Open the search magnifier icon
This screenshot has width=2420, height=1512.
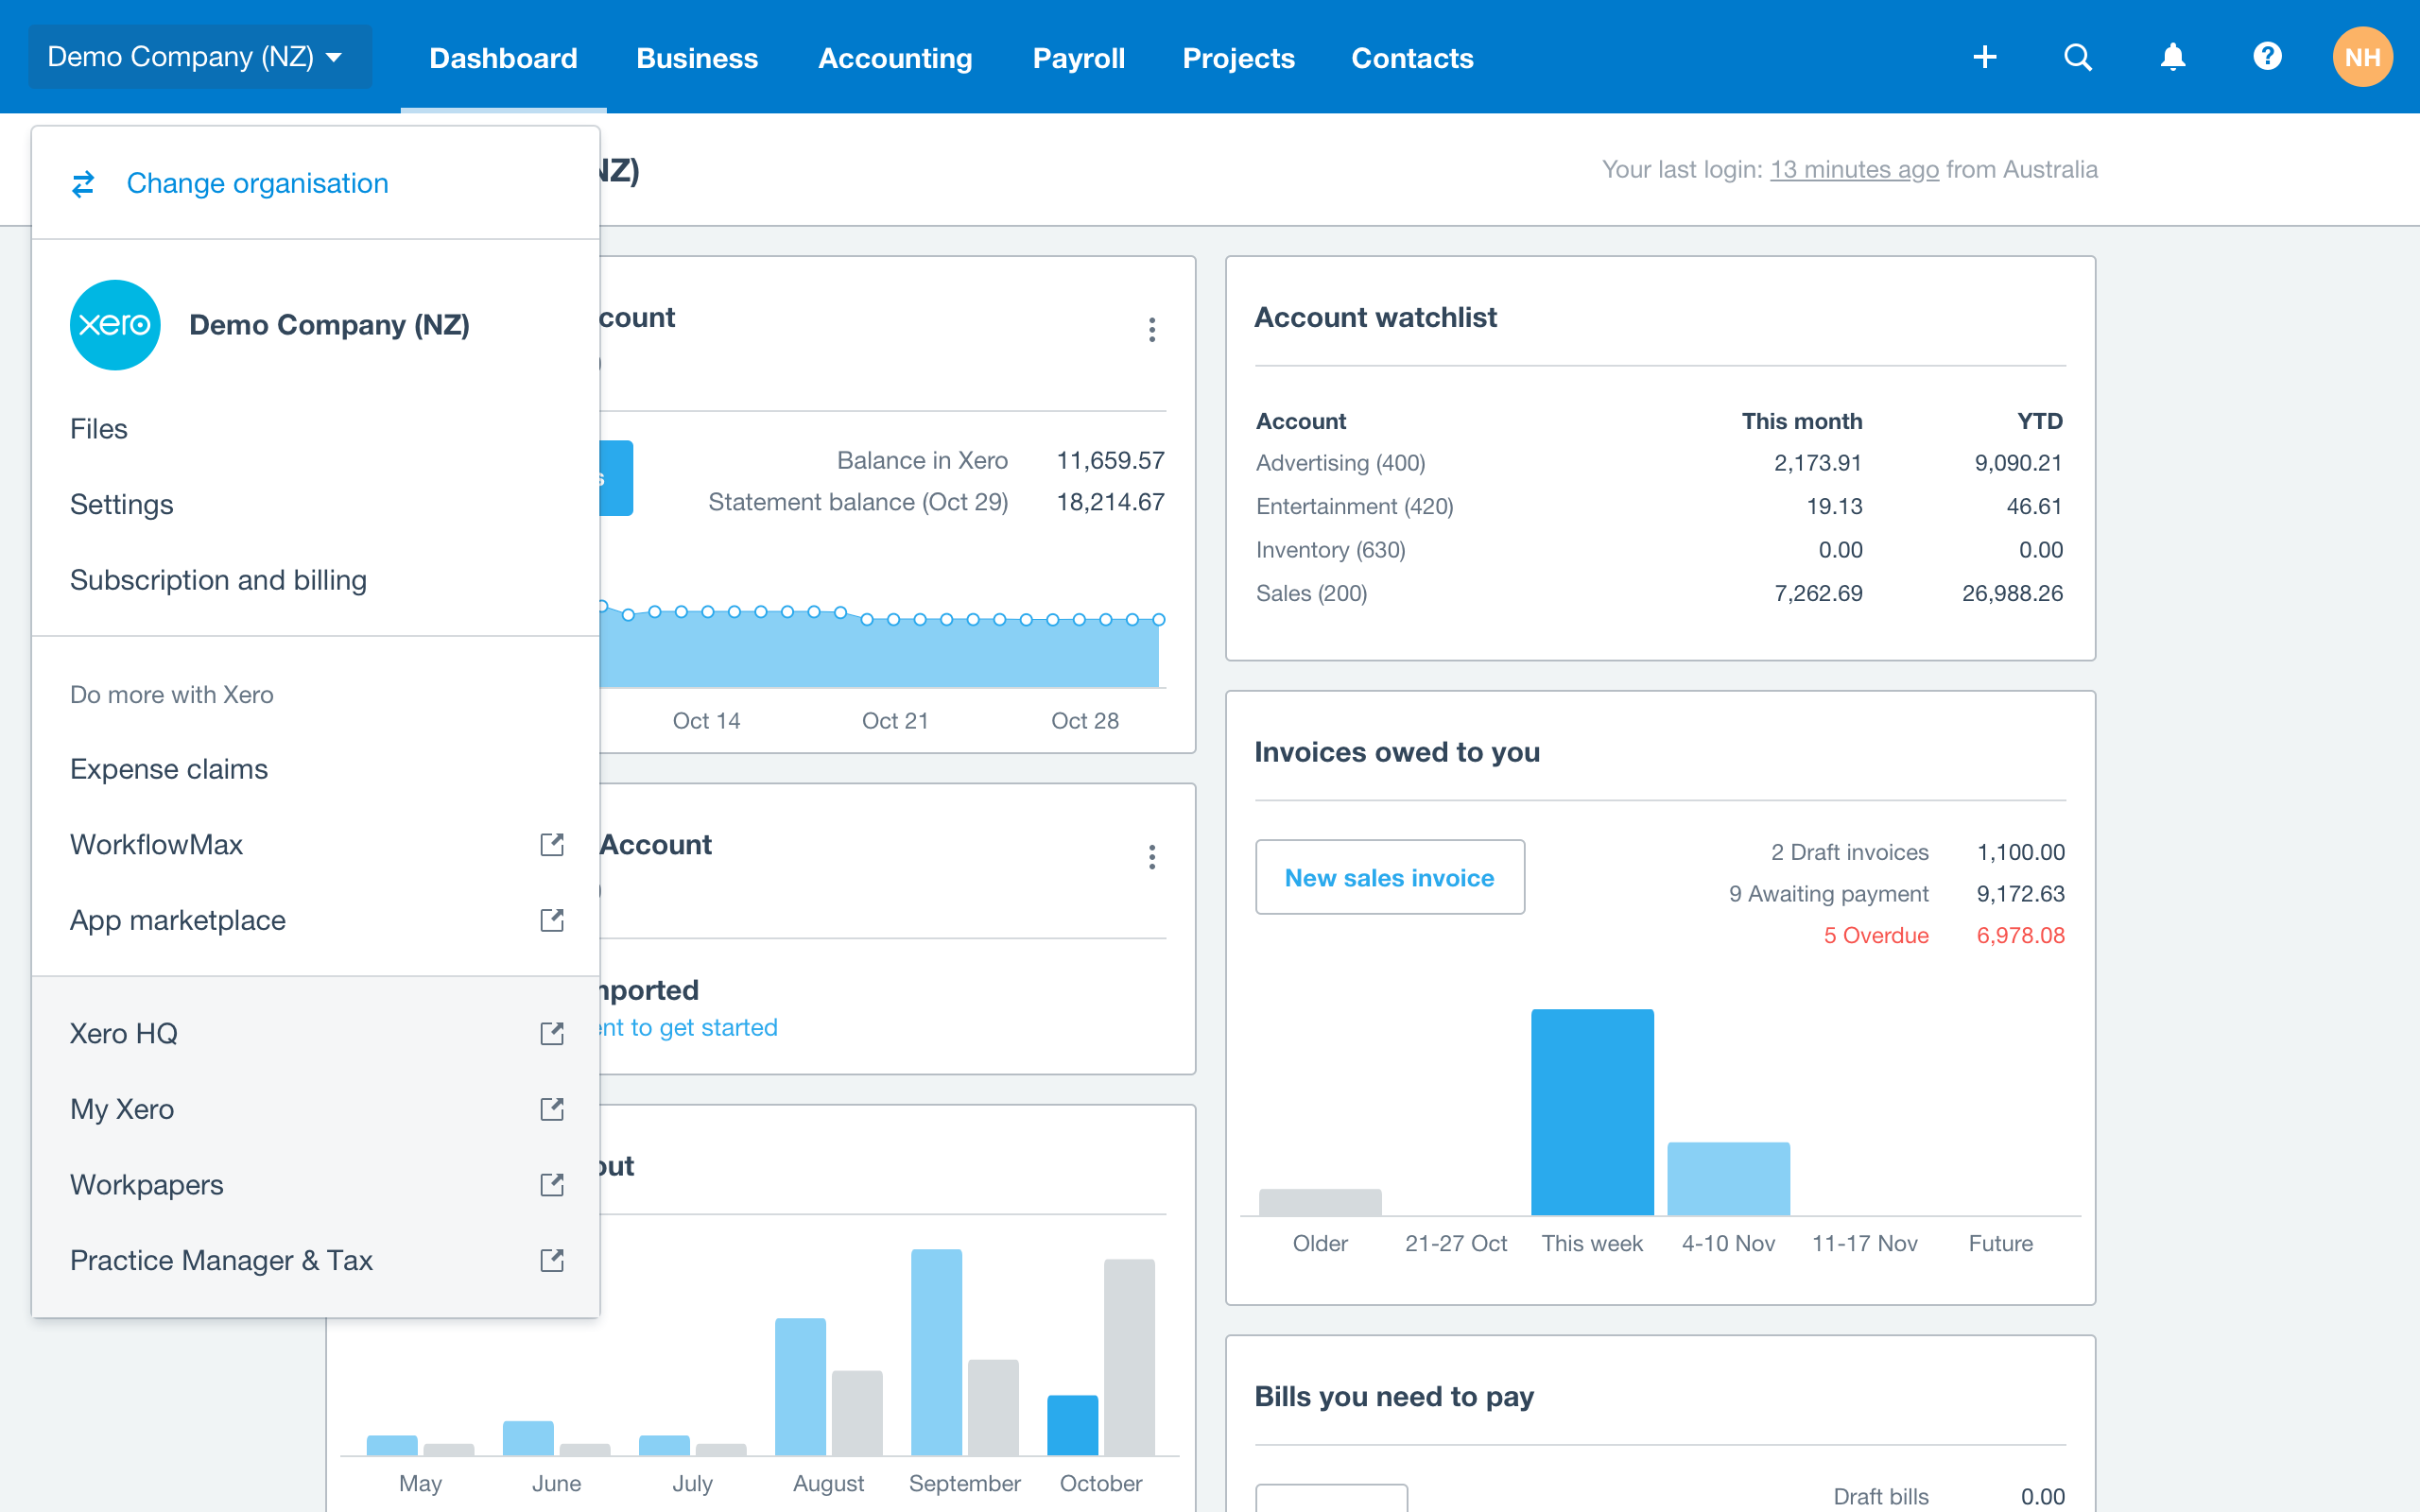(x=2078, y=57)
